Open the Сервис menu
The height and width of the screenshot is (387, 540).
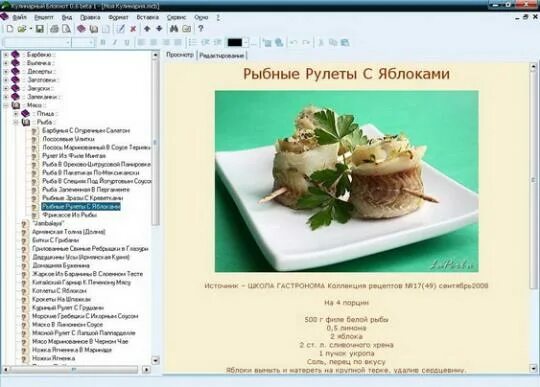pos(176,17)
